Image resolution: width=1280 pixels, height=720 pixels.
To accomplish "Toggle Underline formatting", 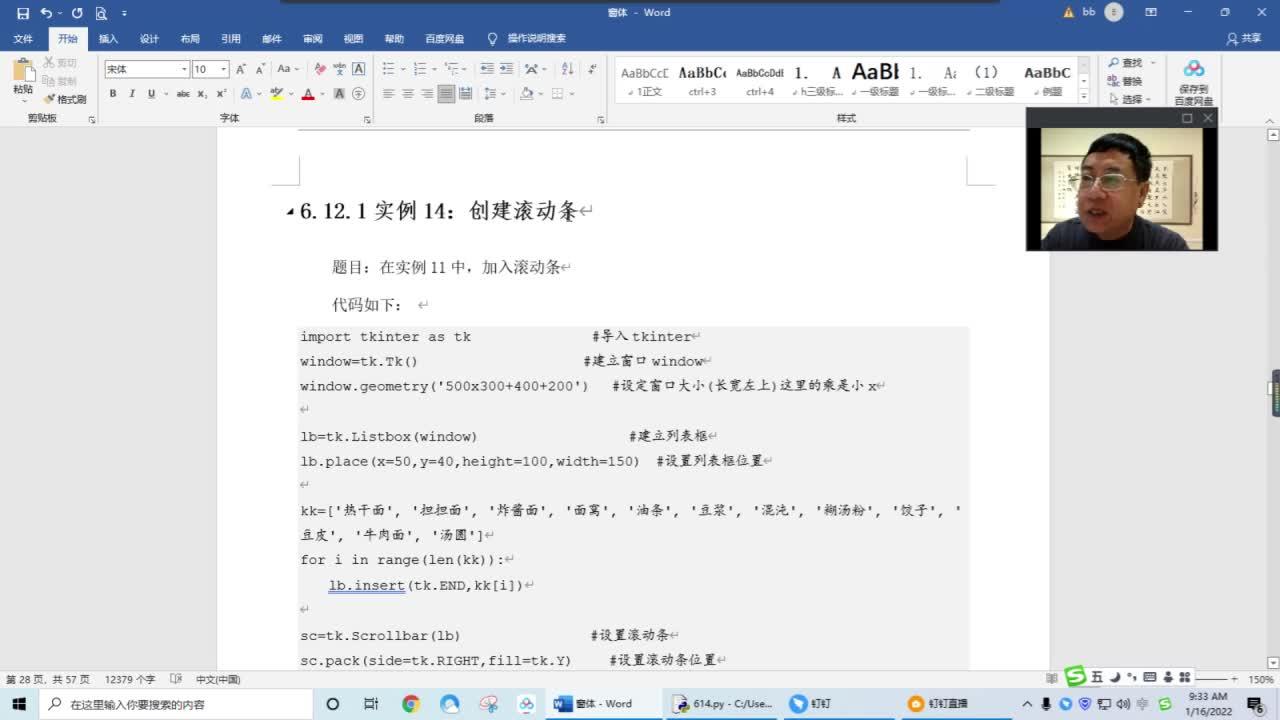I will click(x=151, y=94).
